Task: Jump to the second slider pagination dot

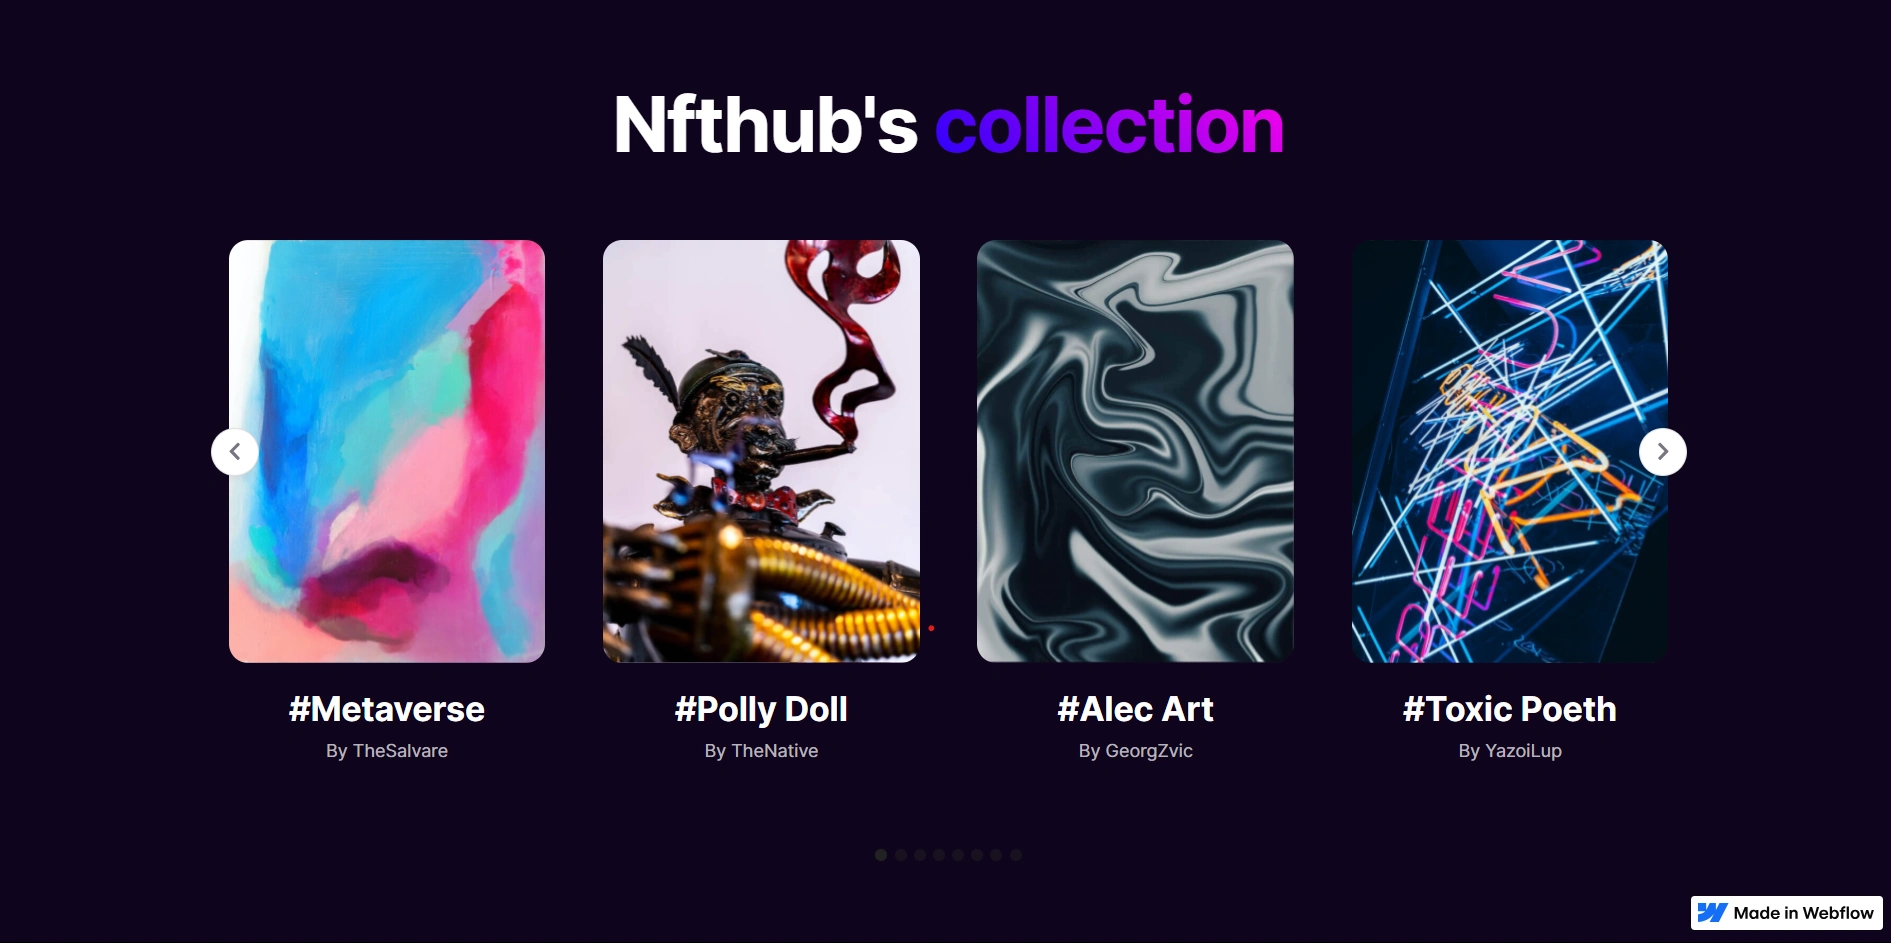Action: coord(901,855)
